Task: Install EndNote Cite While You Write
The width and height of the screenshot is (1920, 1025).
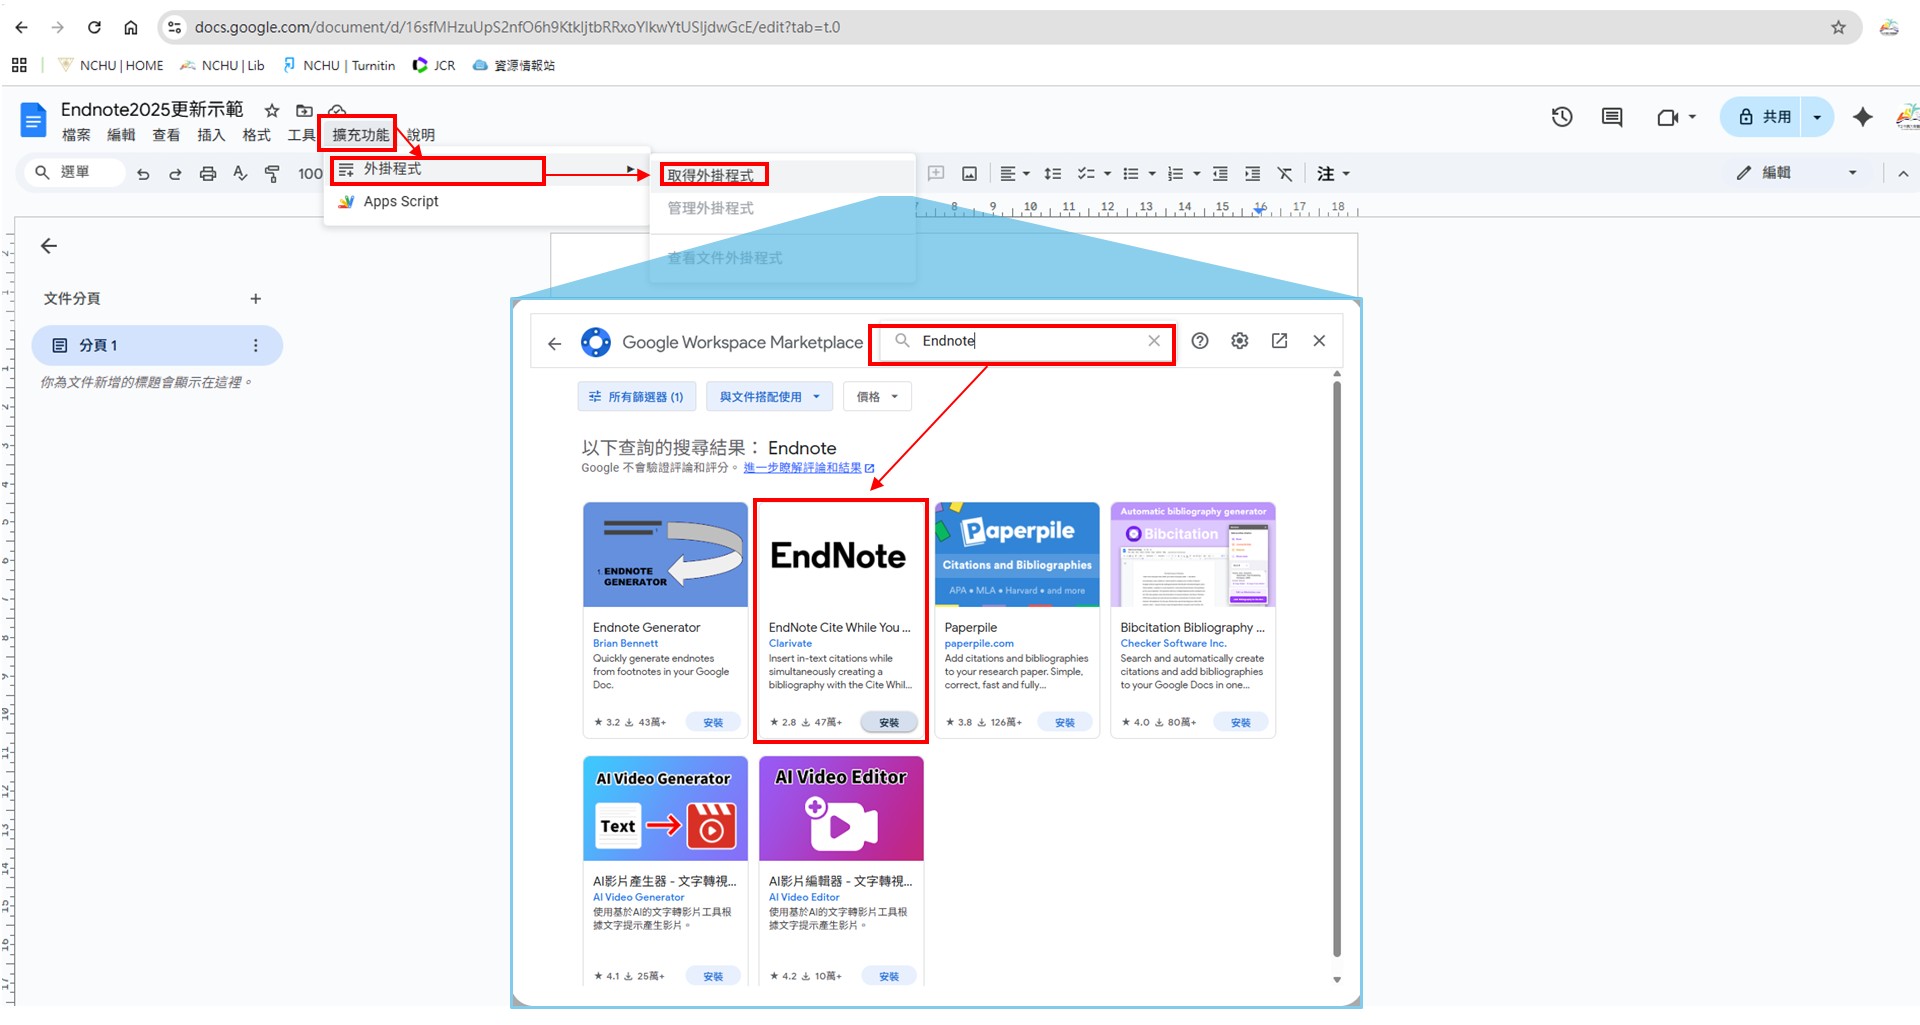Action: pyautogui.click(x=888, y=723)
